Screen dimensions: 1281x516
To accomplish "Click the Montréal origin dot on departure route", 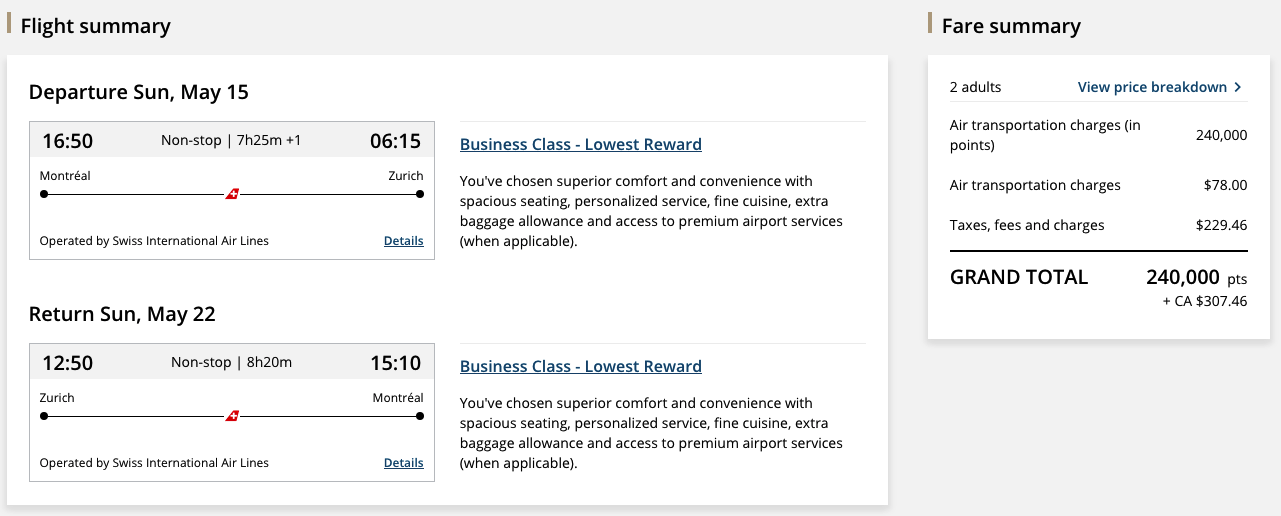I will [44, 194].
